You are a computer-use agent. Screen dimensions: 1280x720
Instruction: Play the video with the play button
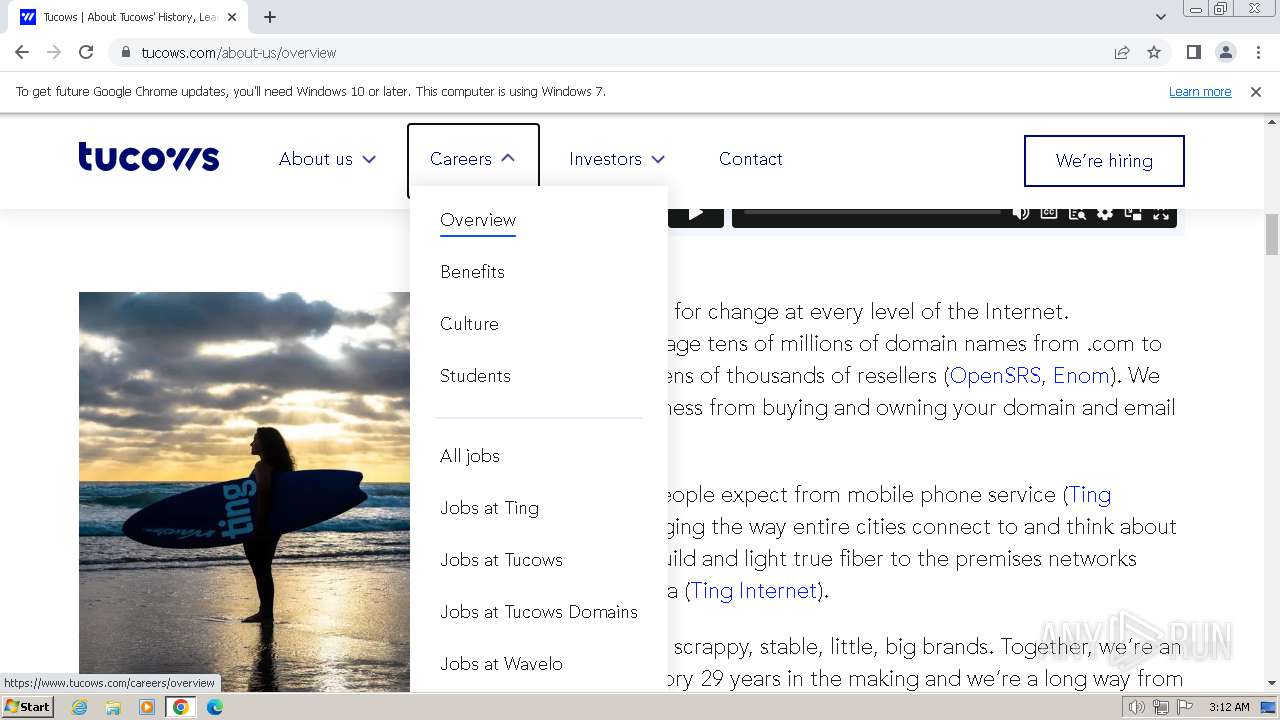(695, 213)
